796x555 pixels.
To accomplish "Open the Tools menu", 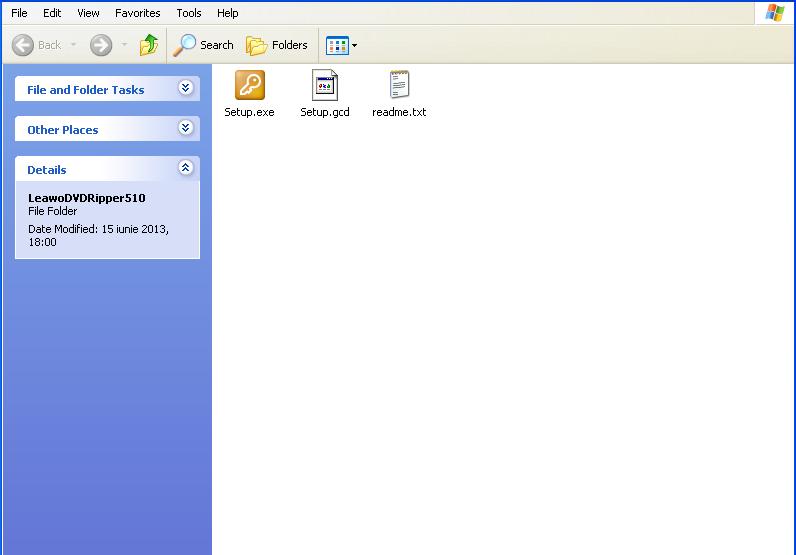I will coord(189,13).
